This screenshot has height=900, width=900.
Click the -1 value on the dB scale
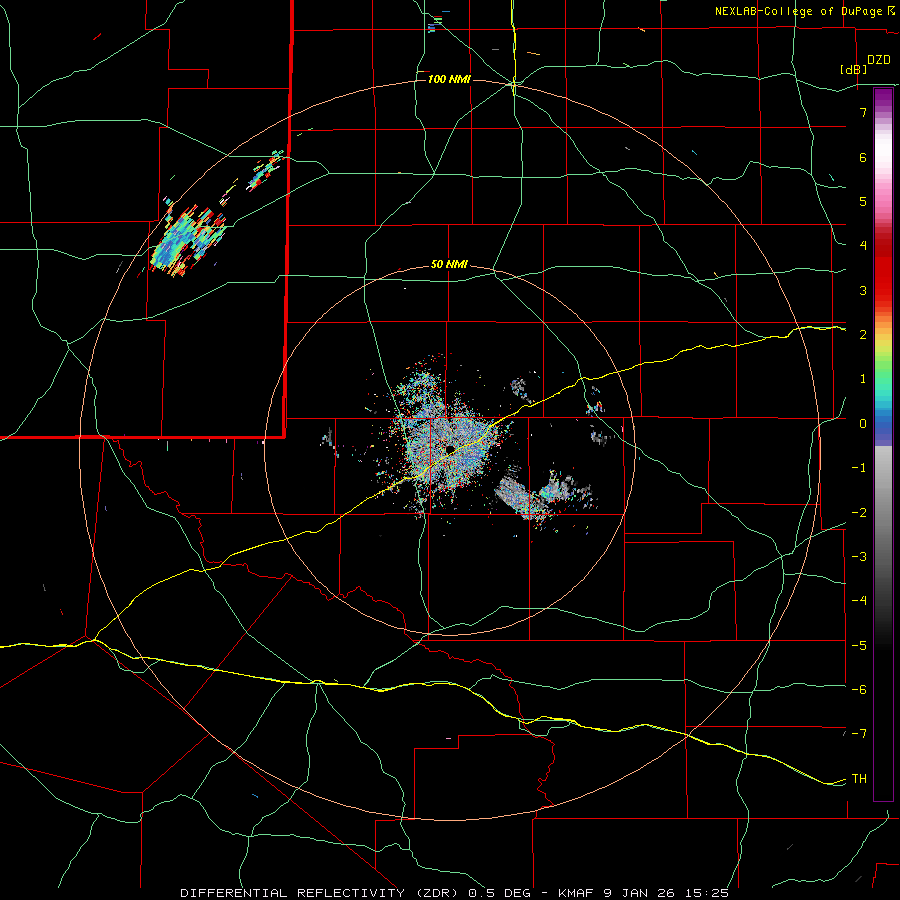click(859, 468)
